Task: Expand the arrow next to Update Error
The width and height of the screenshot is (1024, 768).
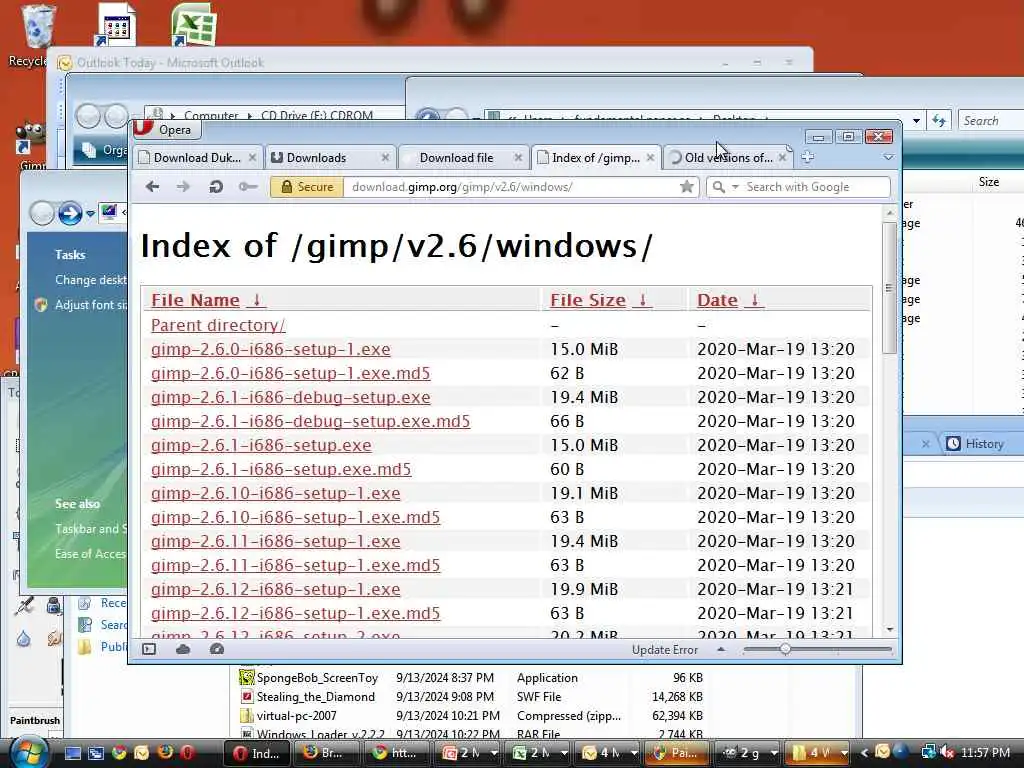Action: pos(721,649)
